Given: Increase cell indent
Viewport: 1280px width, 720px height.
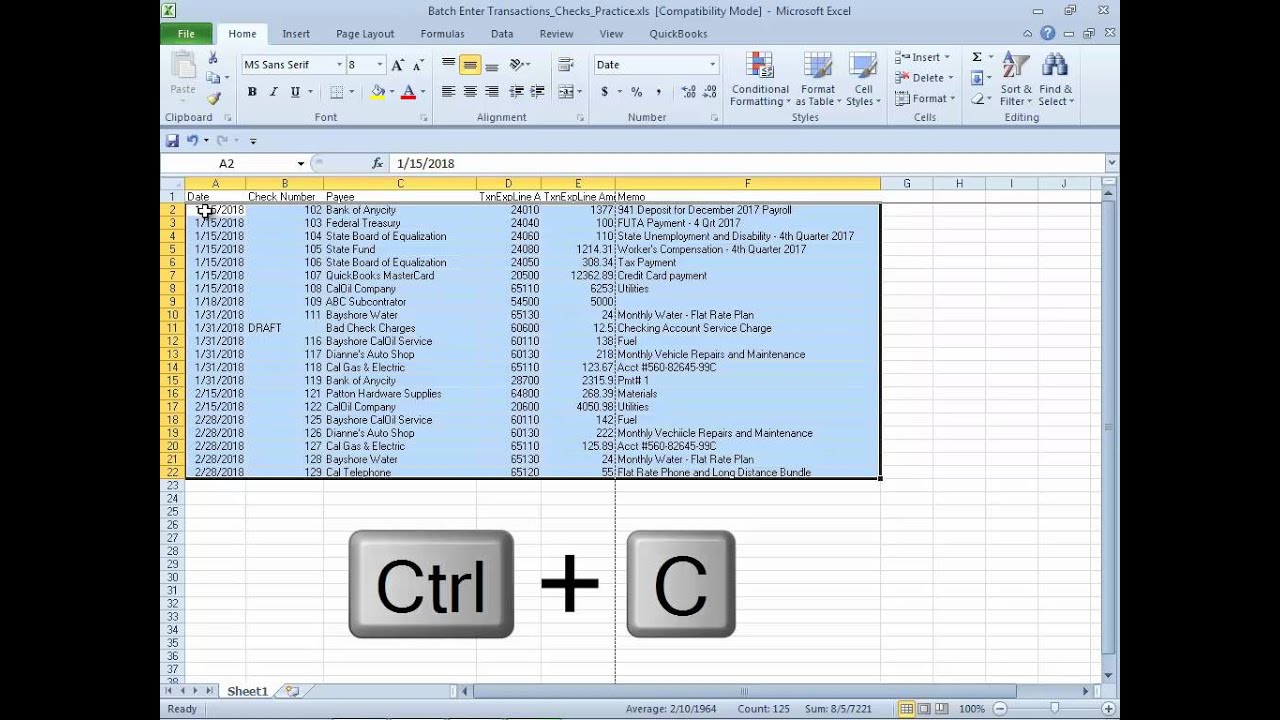Looking at the screenshot, I should click(537, 92).
